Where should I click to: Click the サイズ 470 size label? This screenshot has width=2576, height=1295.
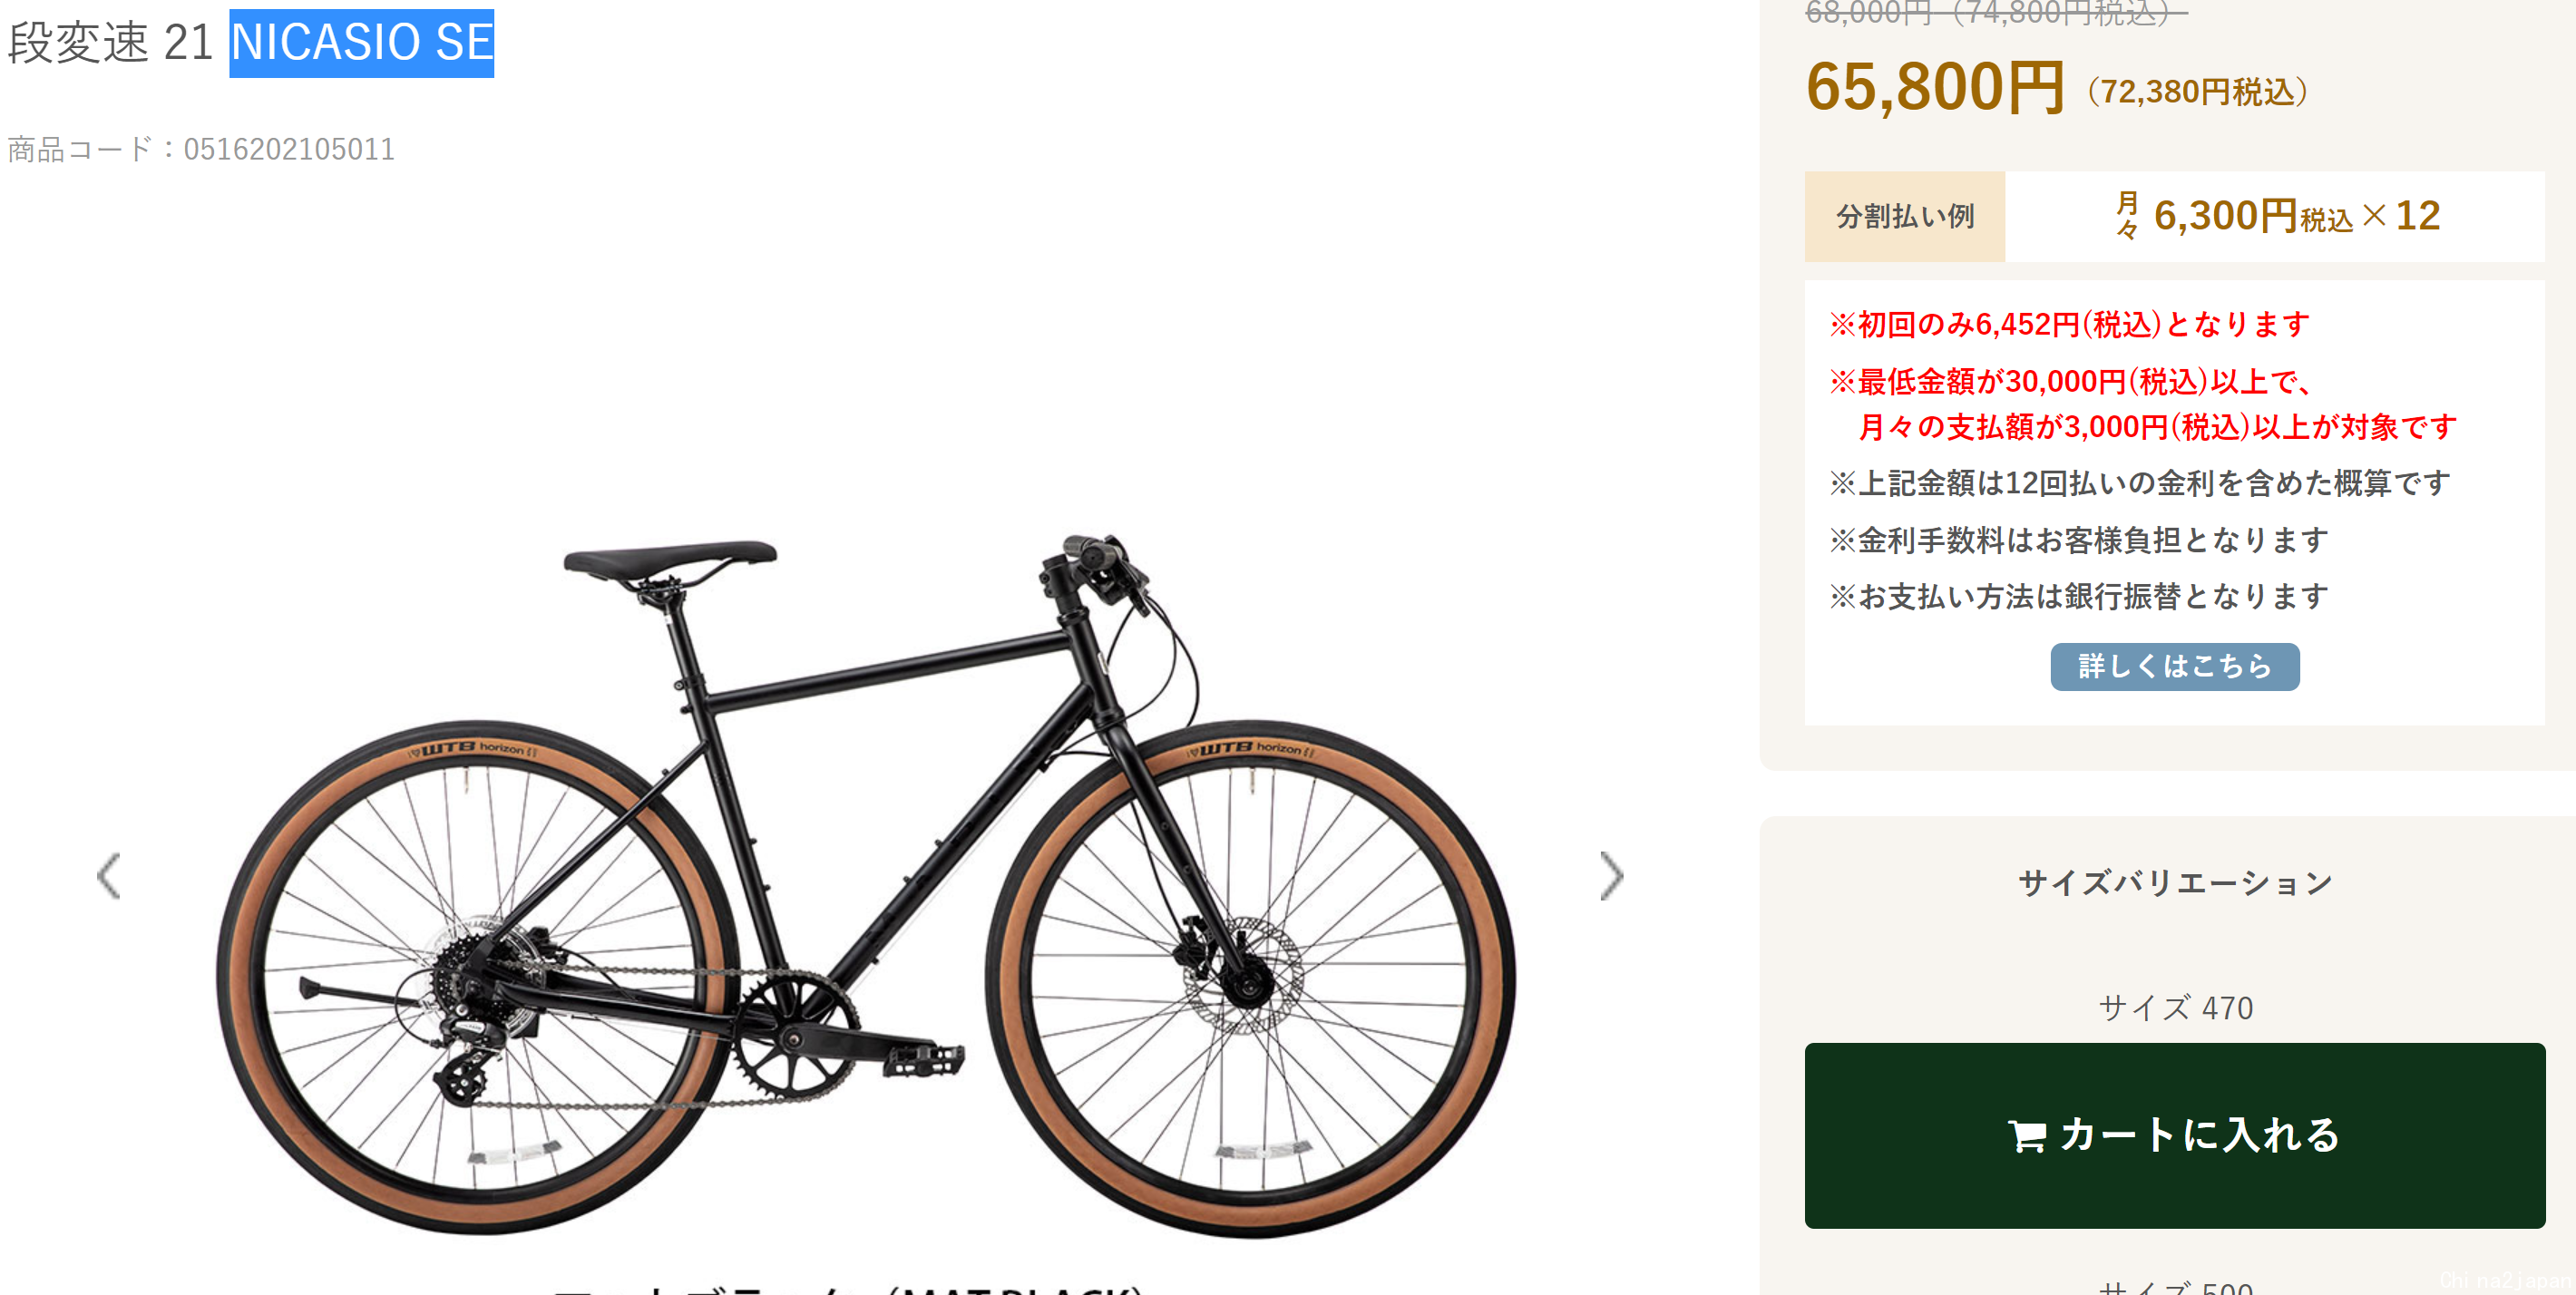click(x=2175, y=1007)
